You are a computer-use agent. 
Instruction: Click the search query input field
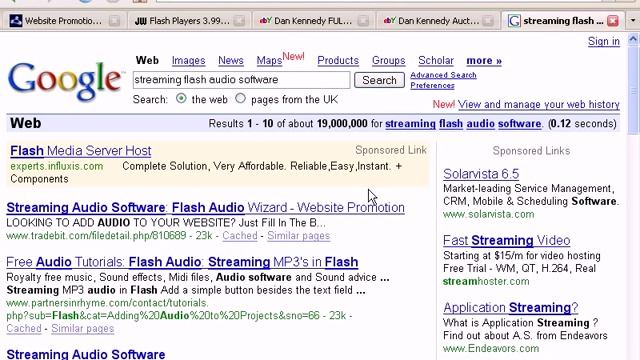pos(241,80)
